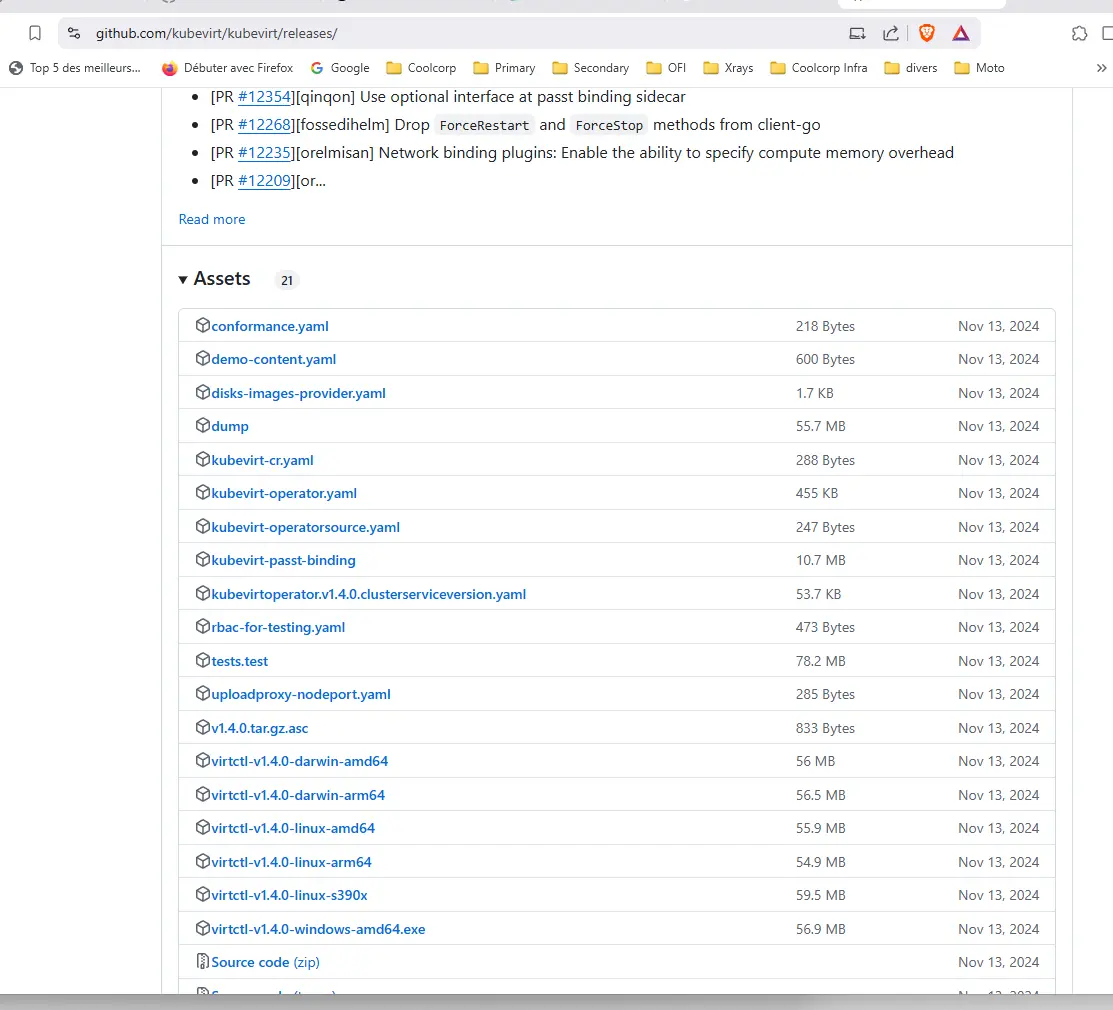
Task: Click the package icon next to dump
Action: tap(203, 426)
